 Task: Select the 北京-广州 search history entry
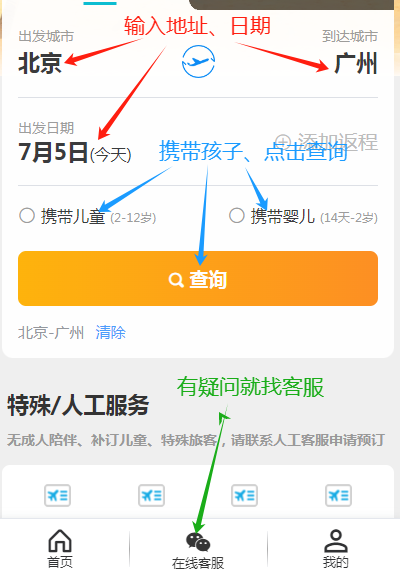[51, 332]
